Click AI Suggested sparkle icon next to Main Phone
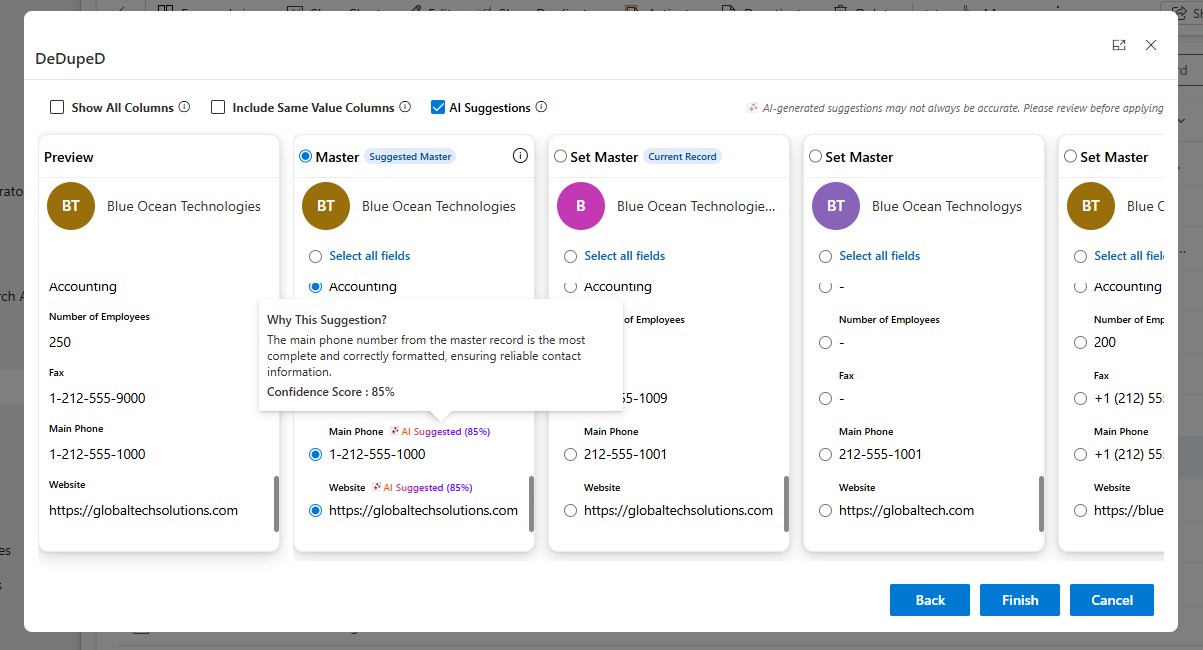1203x650 pixels. coord(395,432)
